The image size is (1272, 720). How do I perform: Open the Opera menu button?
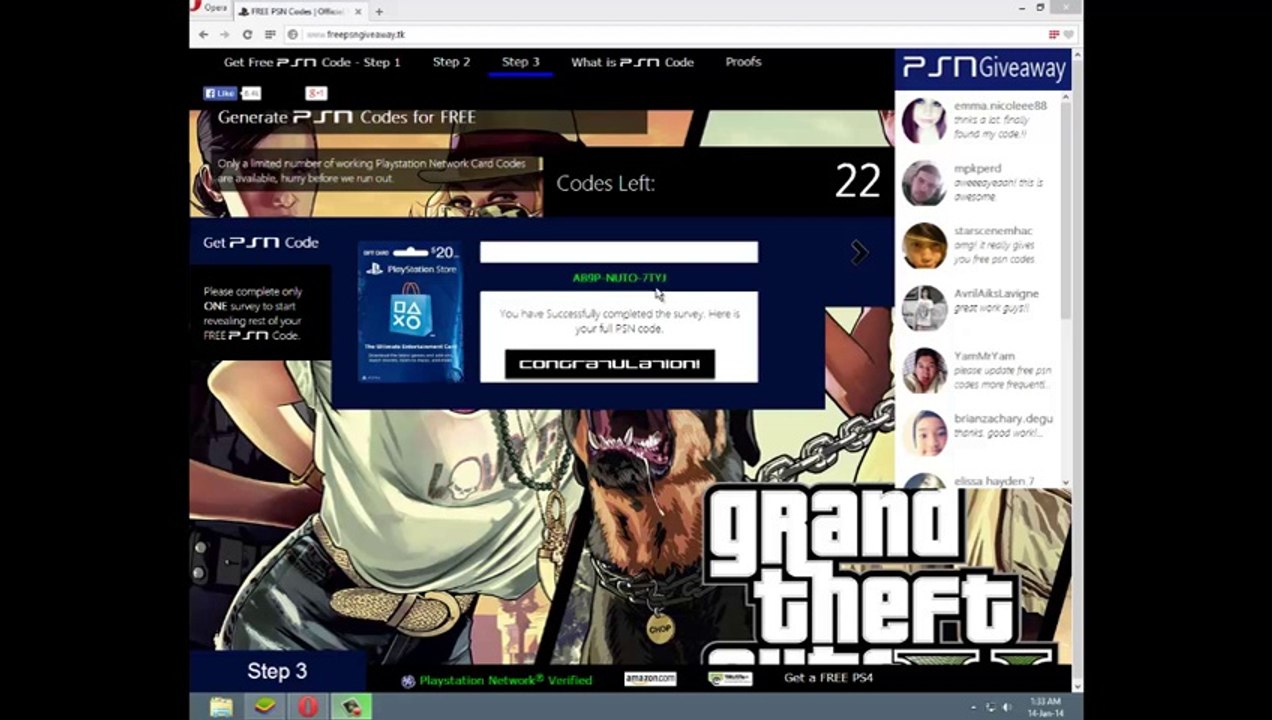tap(210, 8)
